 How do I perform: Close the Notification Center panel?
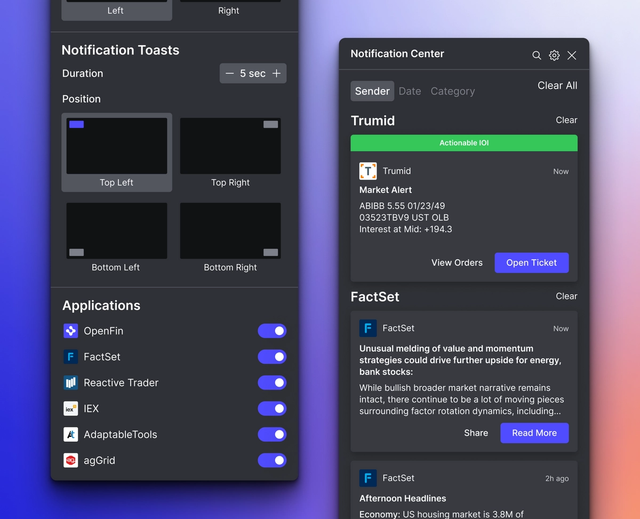coord(571,55)
